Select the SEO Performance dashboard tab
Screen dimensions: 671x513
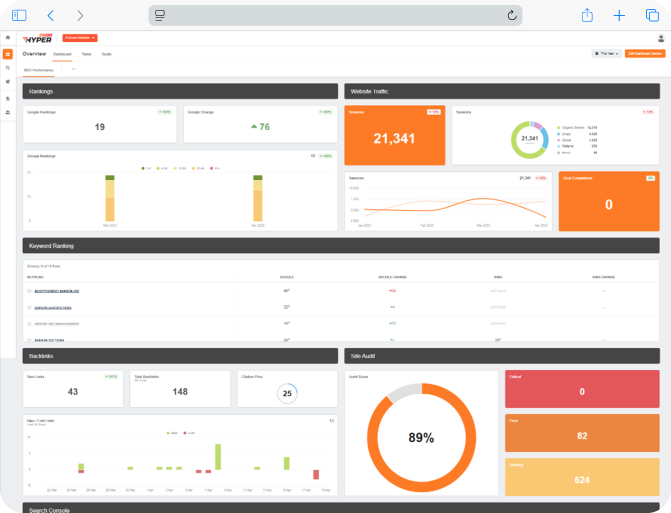point(42,69)
